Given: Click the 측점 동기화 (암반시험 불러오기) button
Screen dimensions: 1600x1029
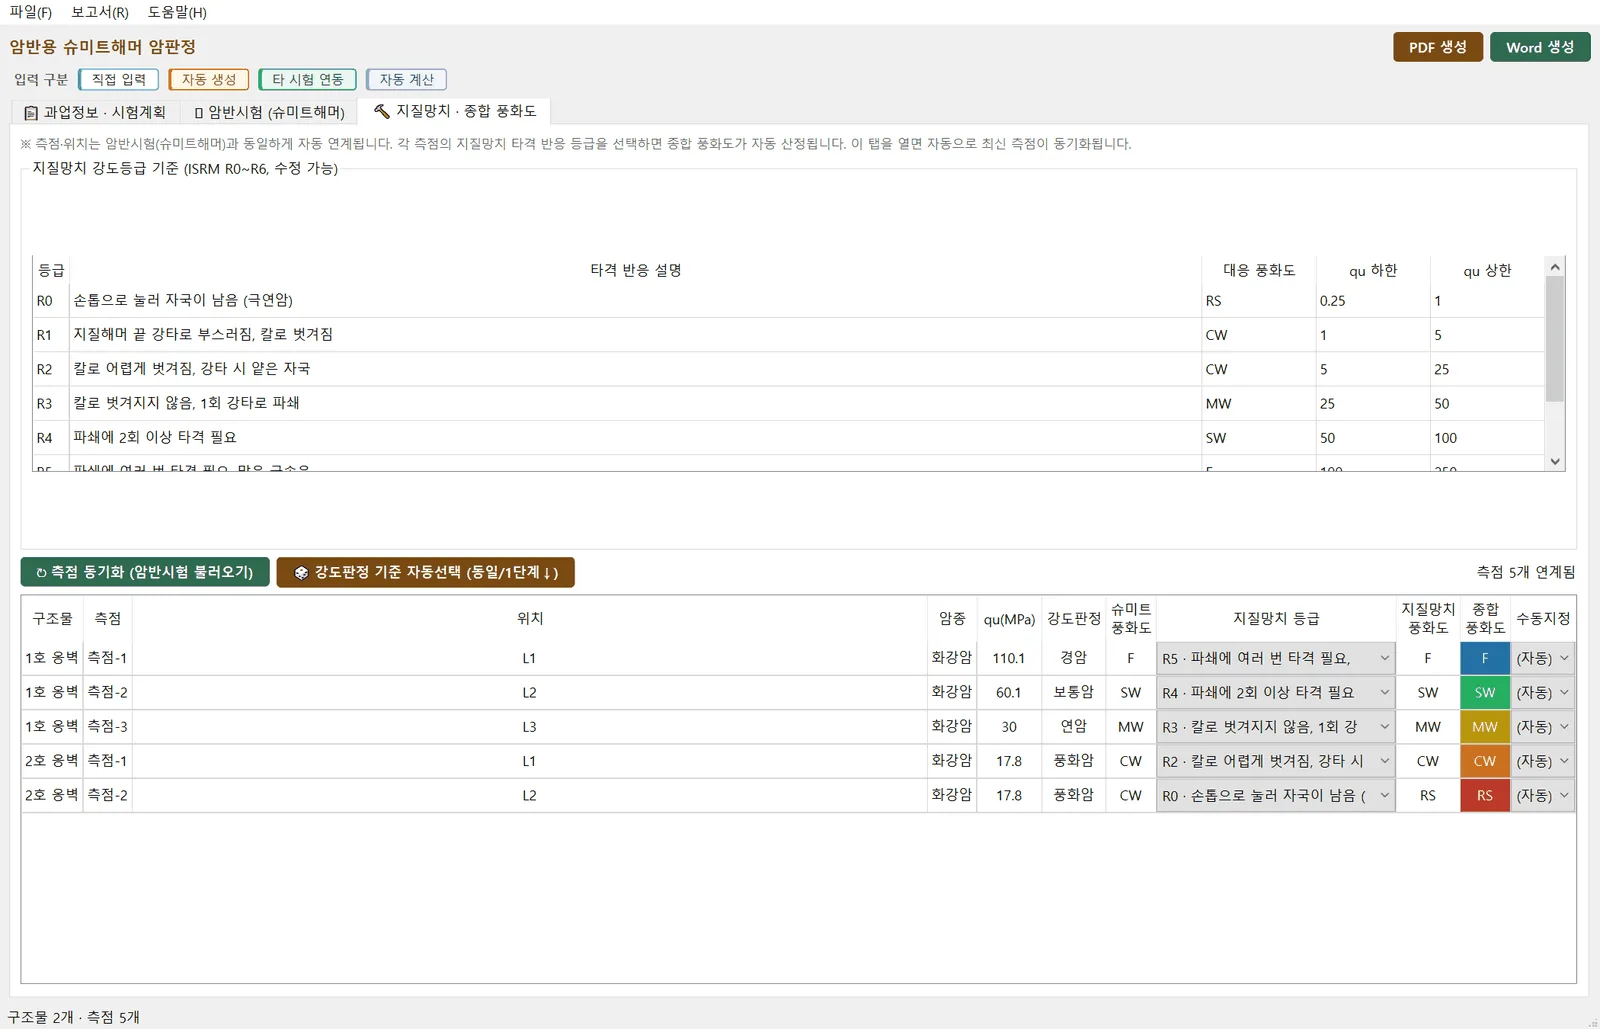Looking at the screenshot, I should tap(145, 572).
